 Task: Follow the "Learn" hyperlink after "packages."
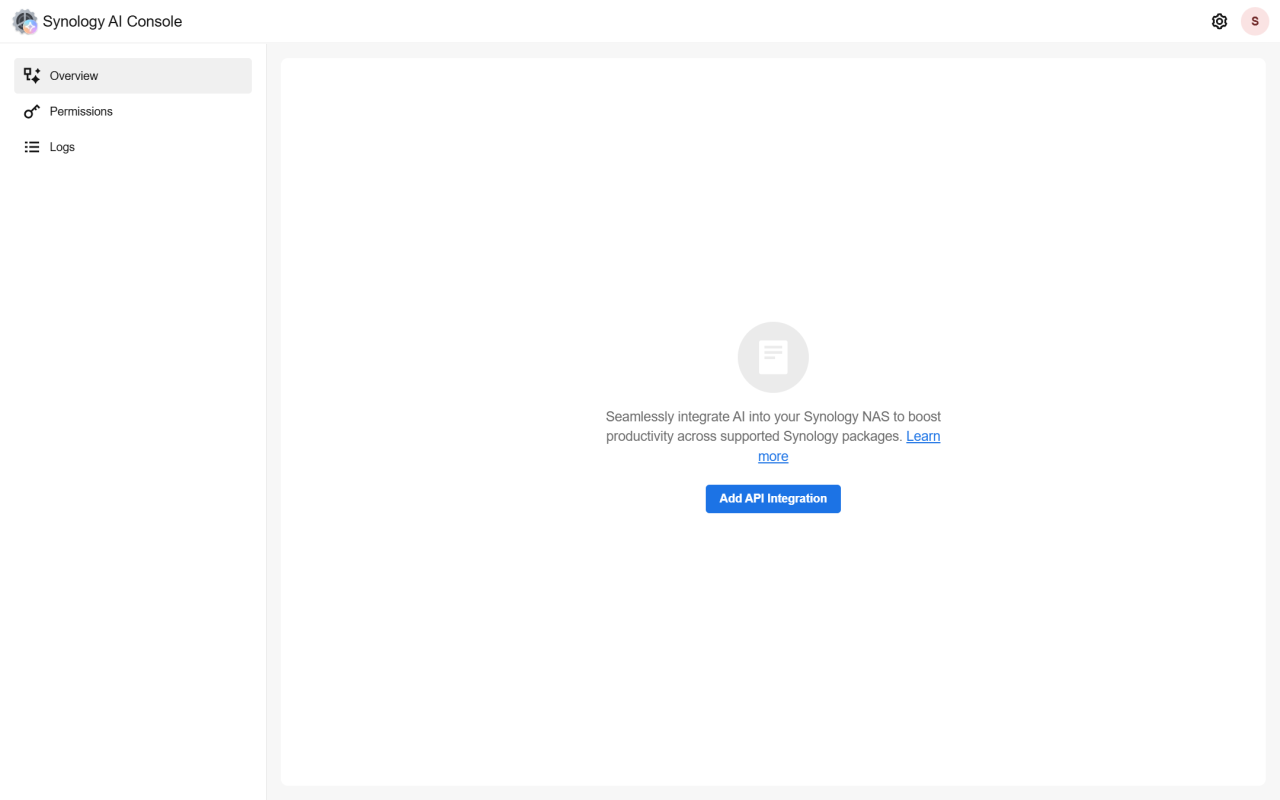pos(923,436)
